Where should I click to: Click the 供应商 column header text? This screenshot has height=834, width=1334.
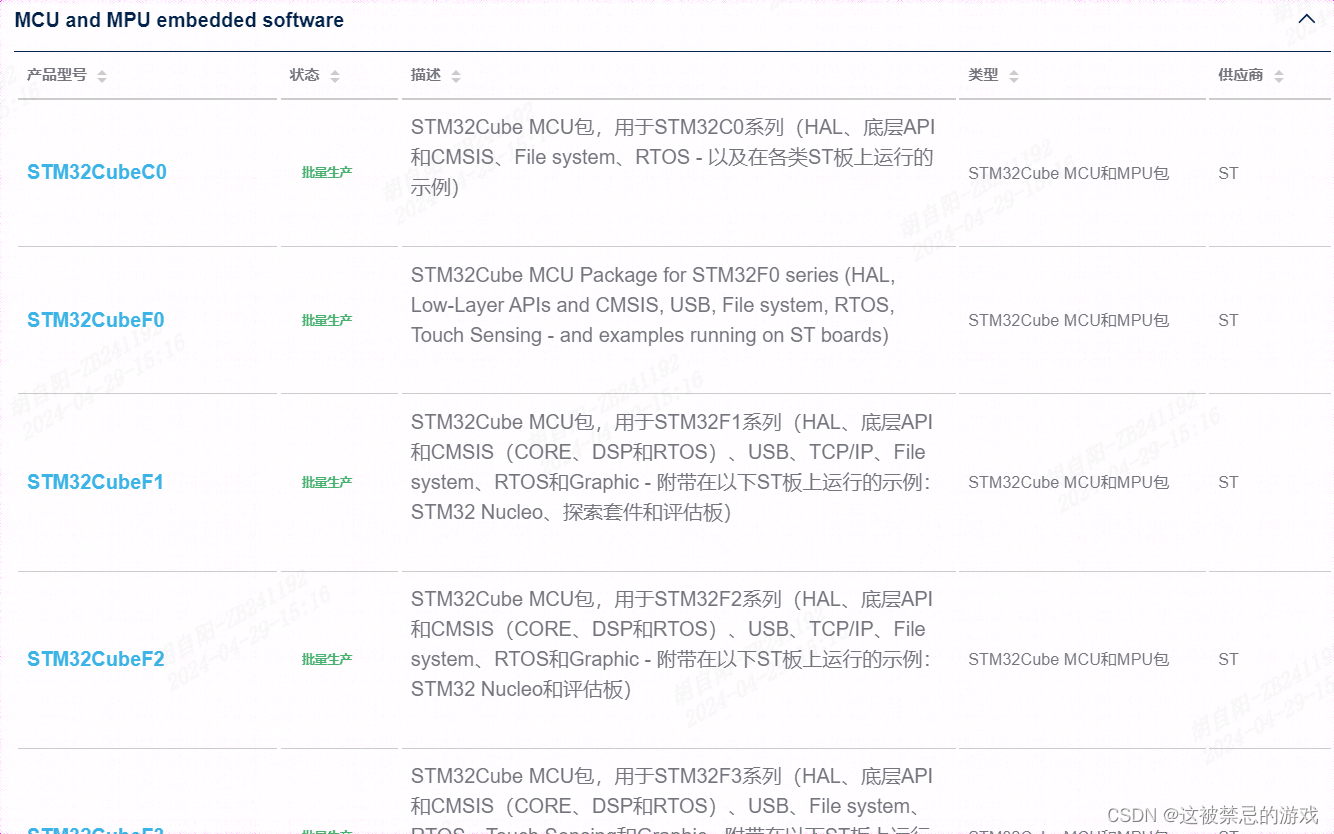(1241, 75)
